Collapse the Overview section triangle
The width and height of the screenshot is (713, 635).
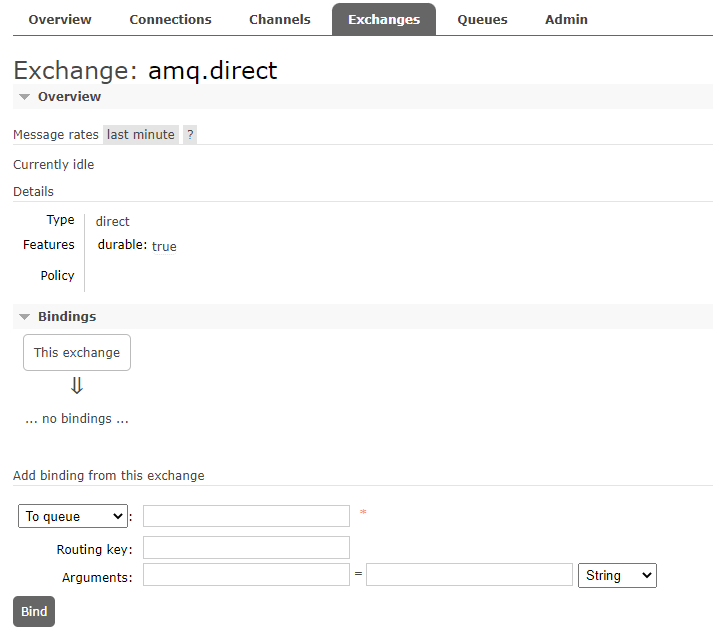click(x=25, y=96)
